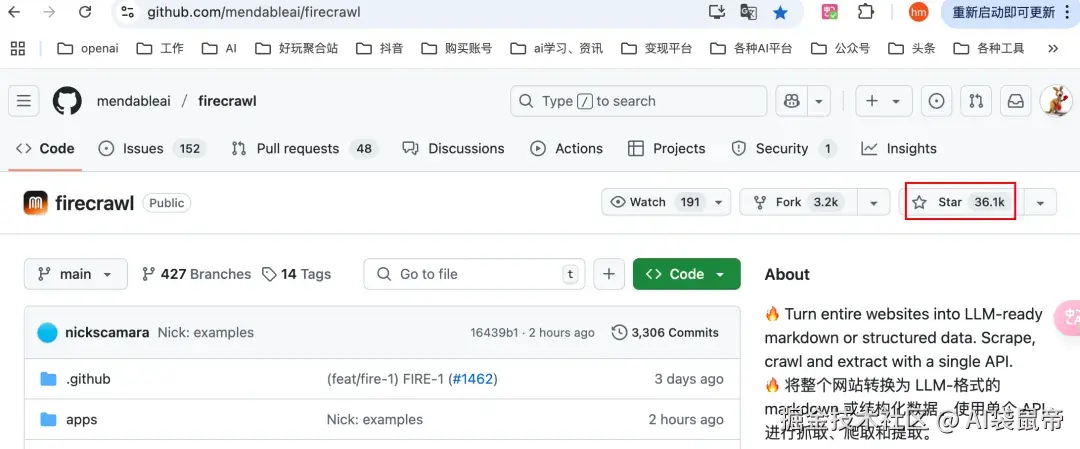Open GitHub Copilot chat icon
The height and width of the screenshot is (449, 1080).
(x=792, y=101)
